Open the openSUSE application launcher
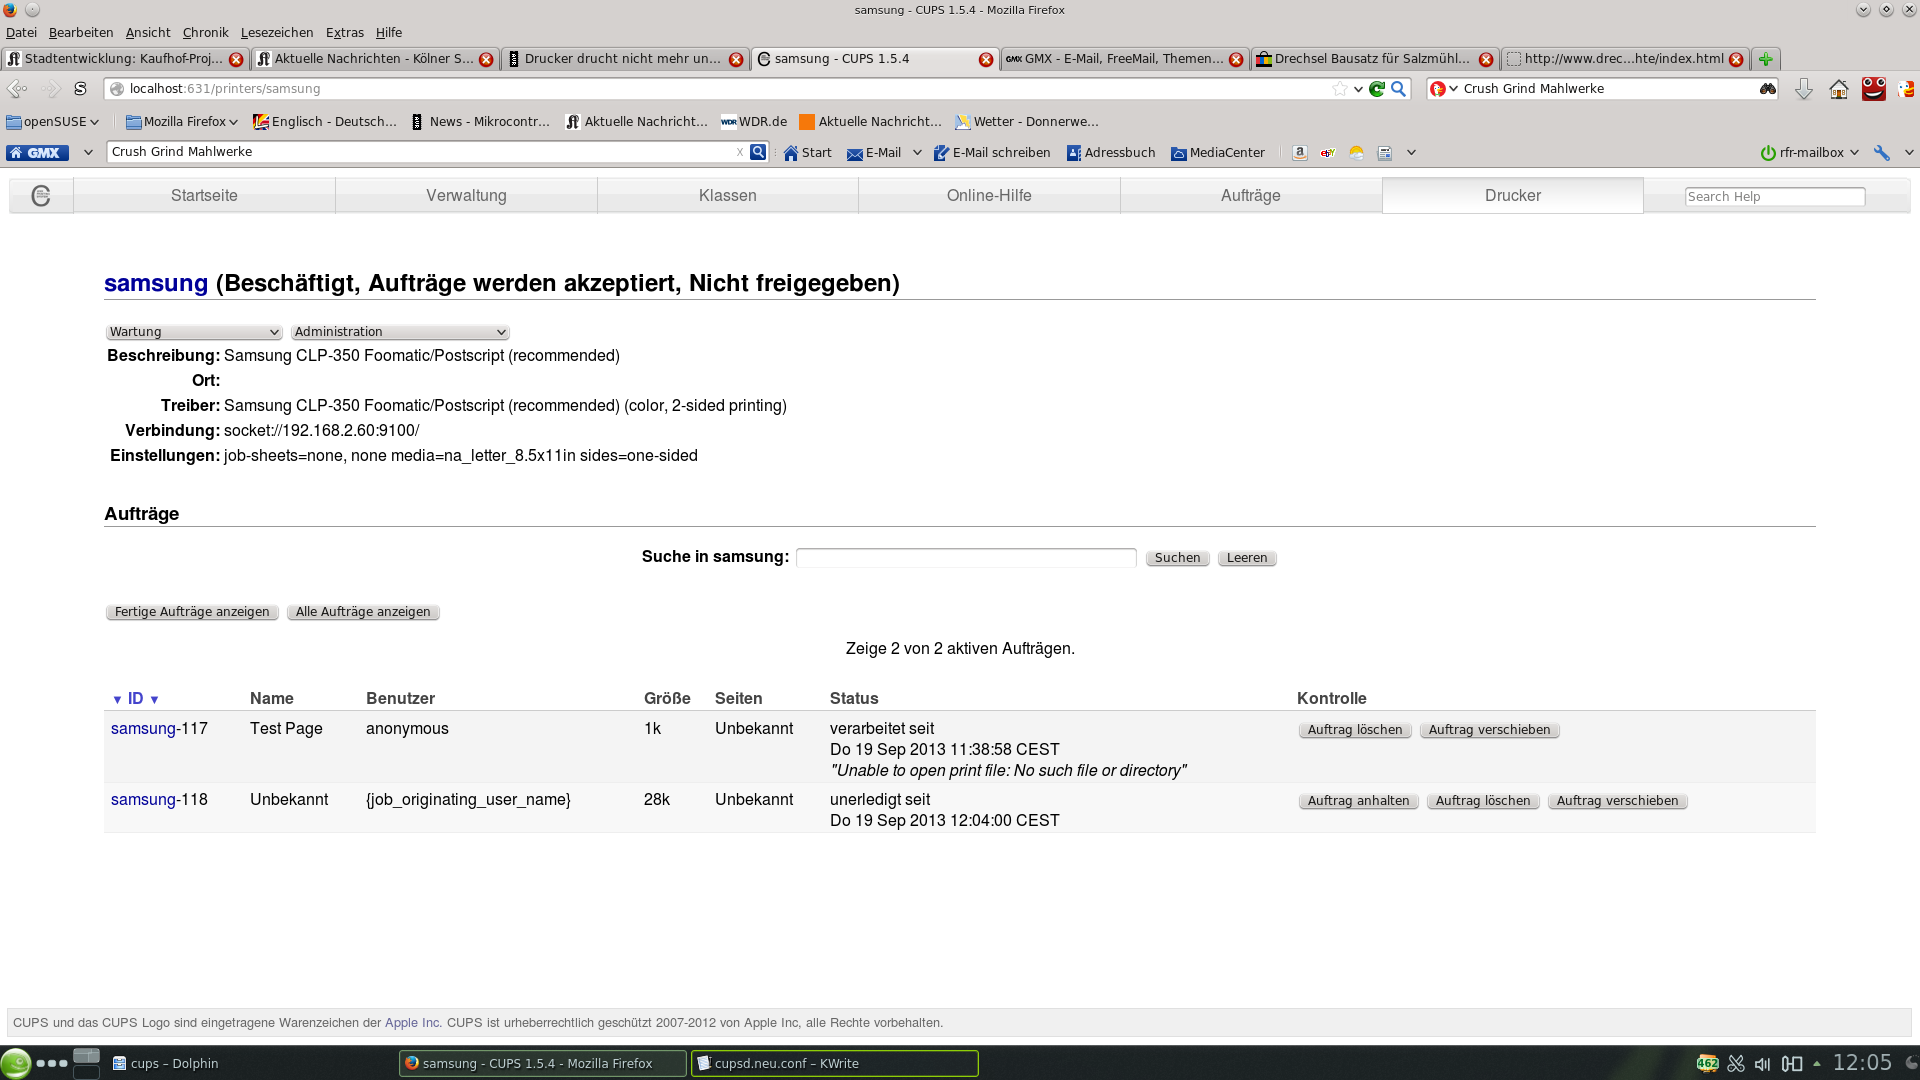Viewport: 1920px width, 1080px height. (x=16, y=1063)
